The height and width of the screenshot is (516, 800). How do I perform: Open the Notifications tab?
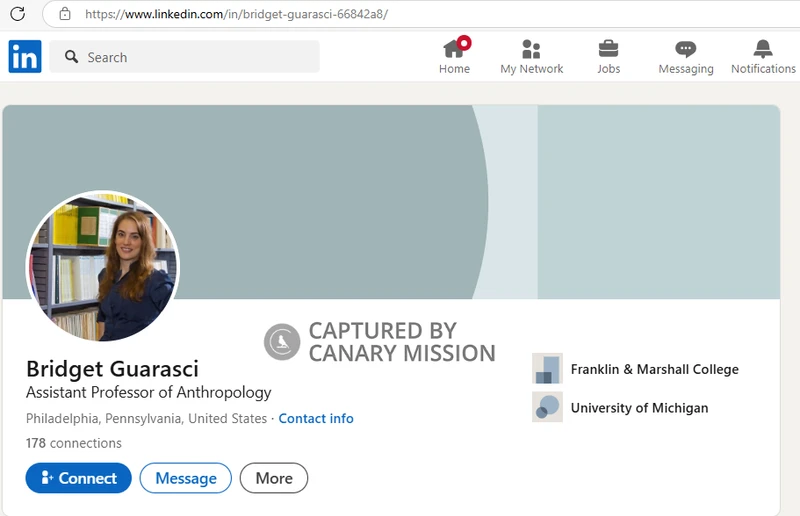[x=763, y=57]
